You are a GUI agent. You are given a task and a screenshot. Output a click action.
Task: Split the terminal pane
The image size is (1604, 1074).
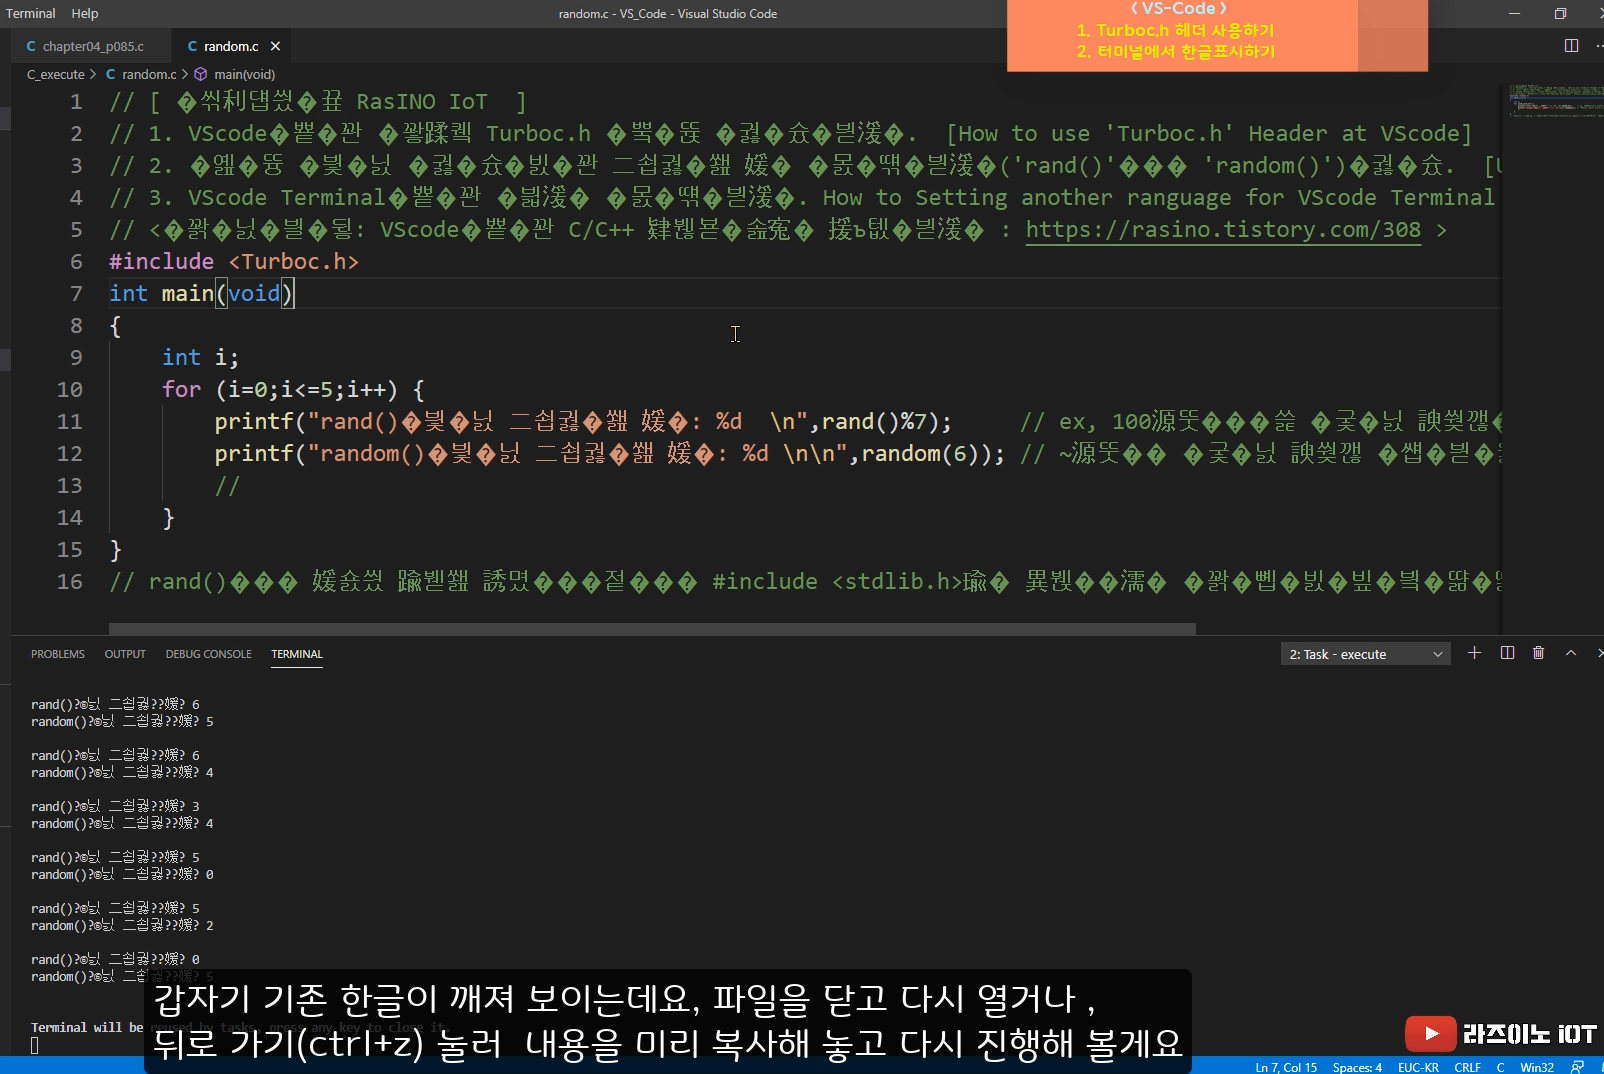pyautogui.click(x=1507, y=653)
